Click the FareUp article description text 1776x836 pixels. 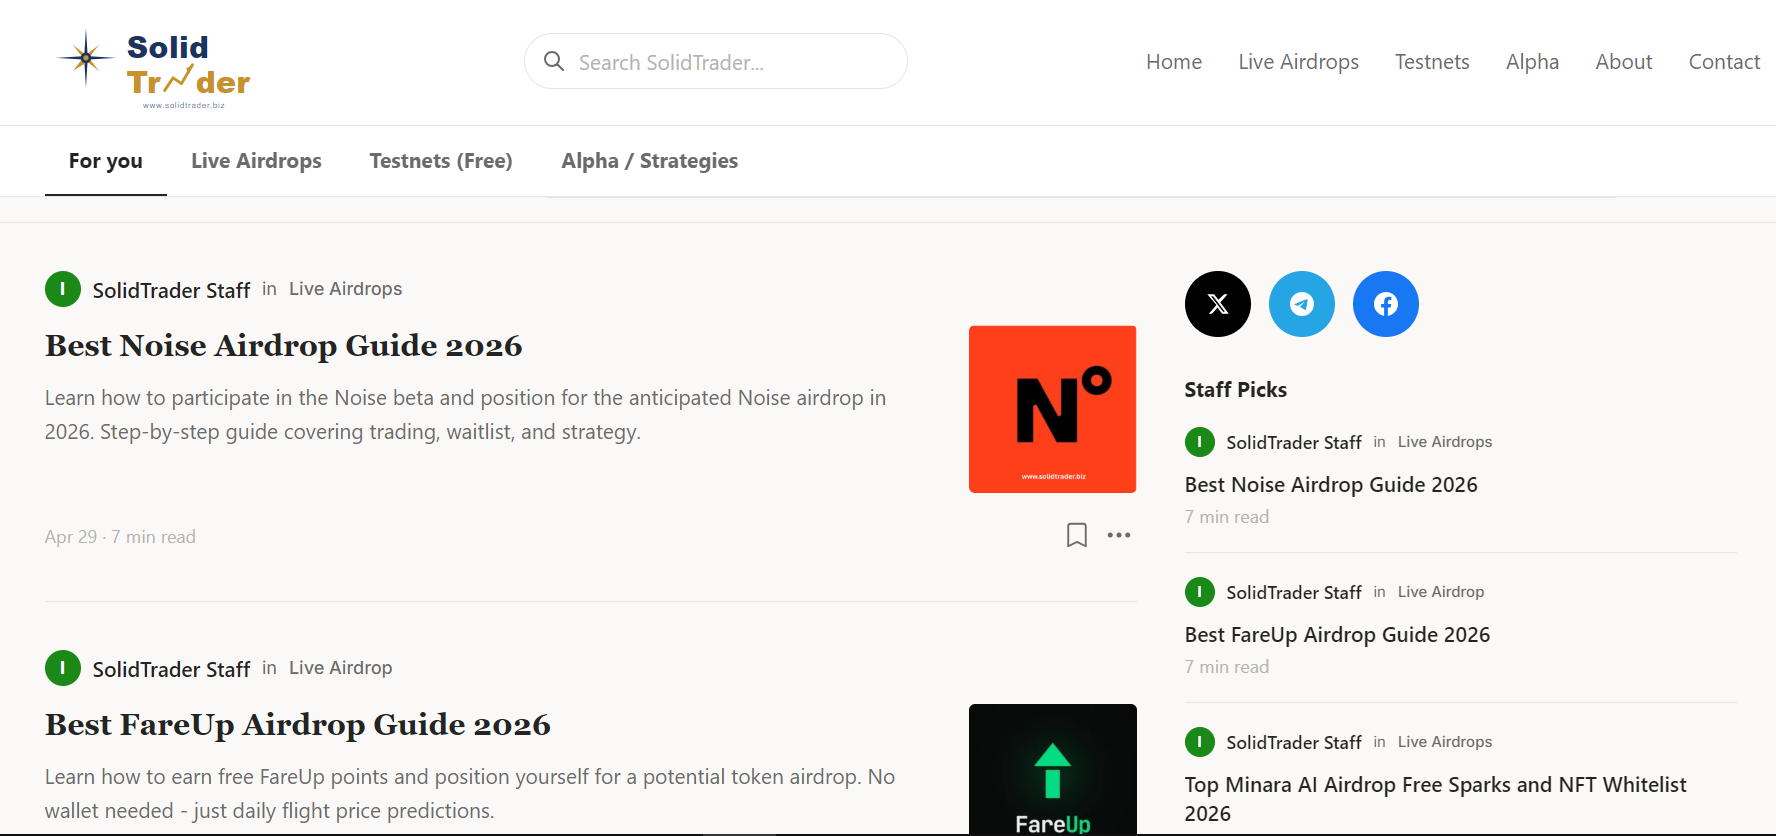point(470,794)
